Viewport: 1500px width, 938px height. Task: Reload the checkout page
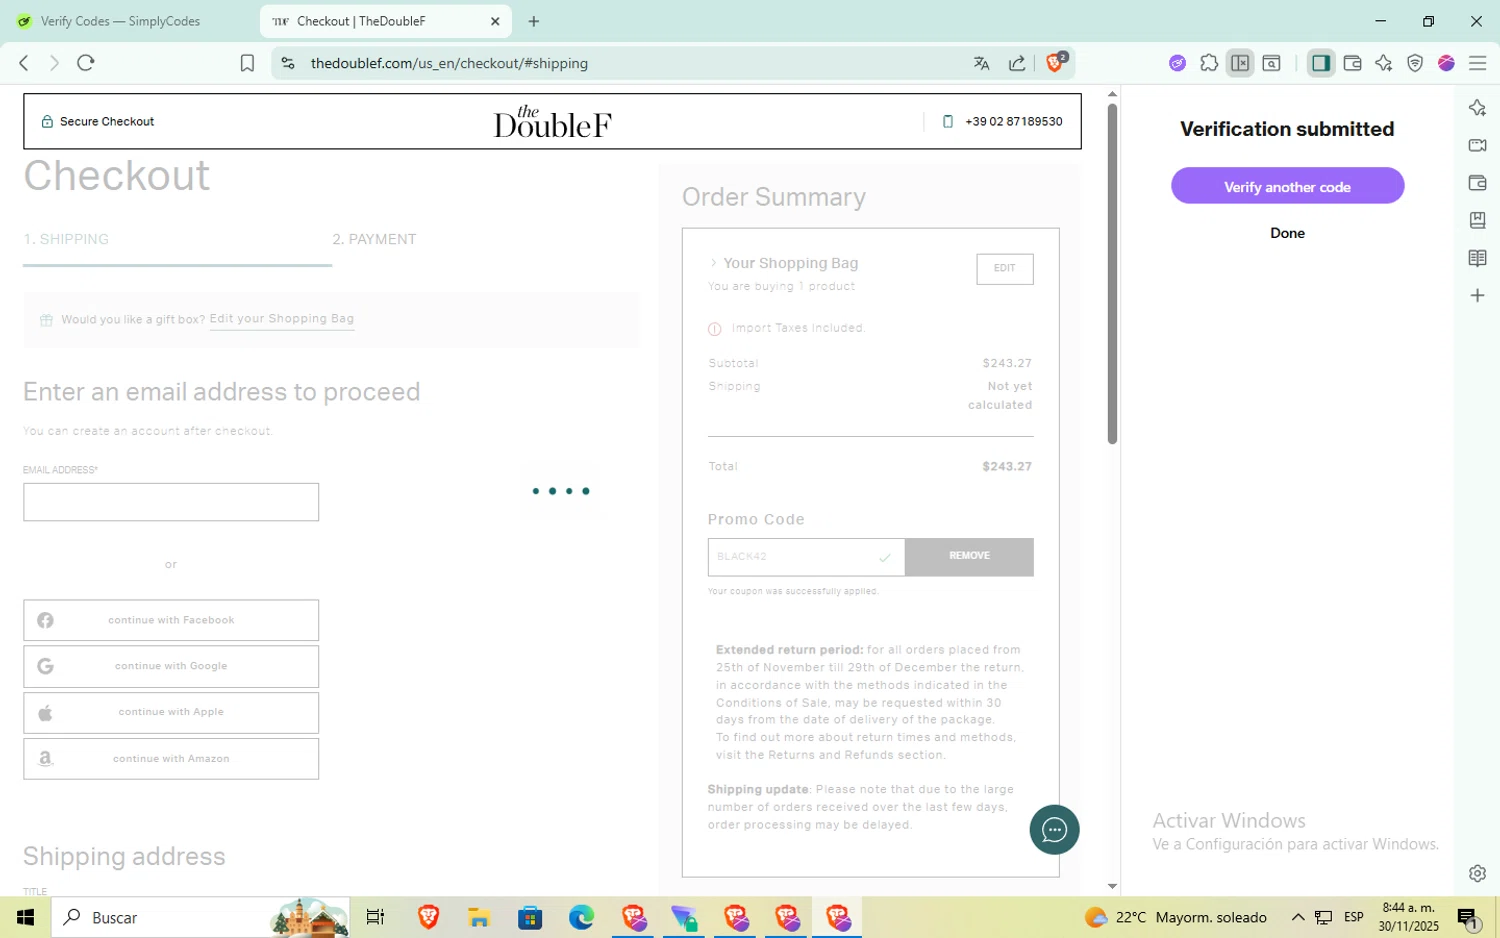tap(86, 63)
